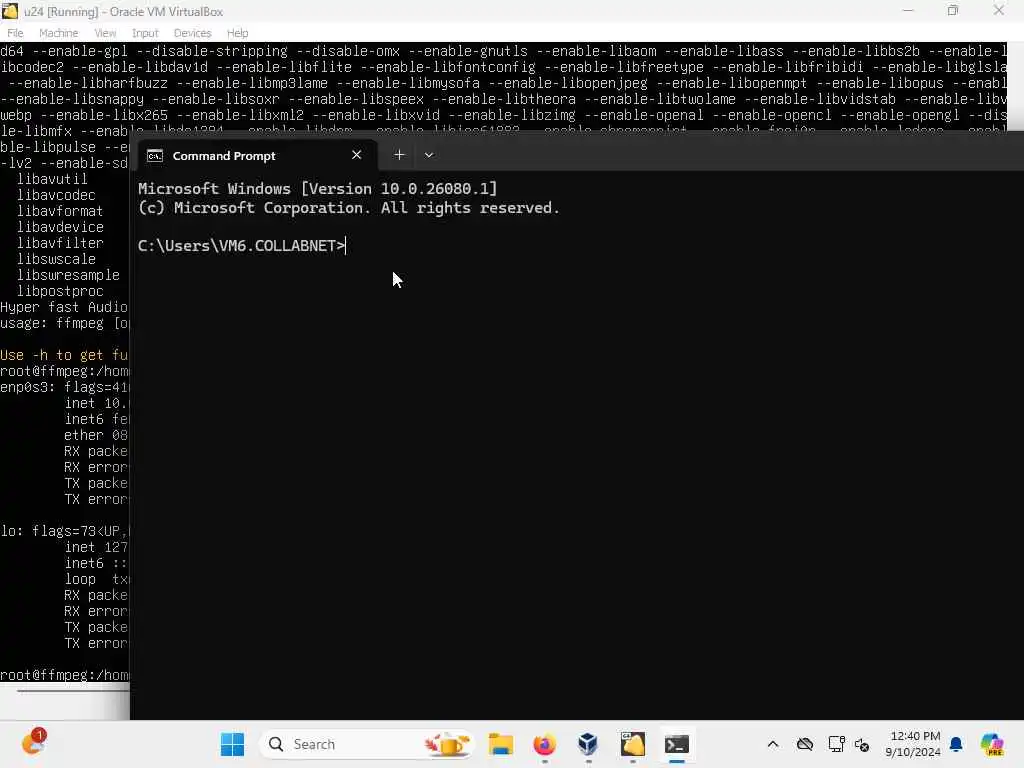
Task: Open network status tray icon
Action: (835, 744)
